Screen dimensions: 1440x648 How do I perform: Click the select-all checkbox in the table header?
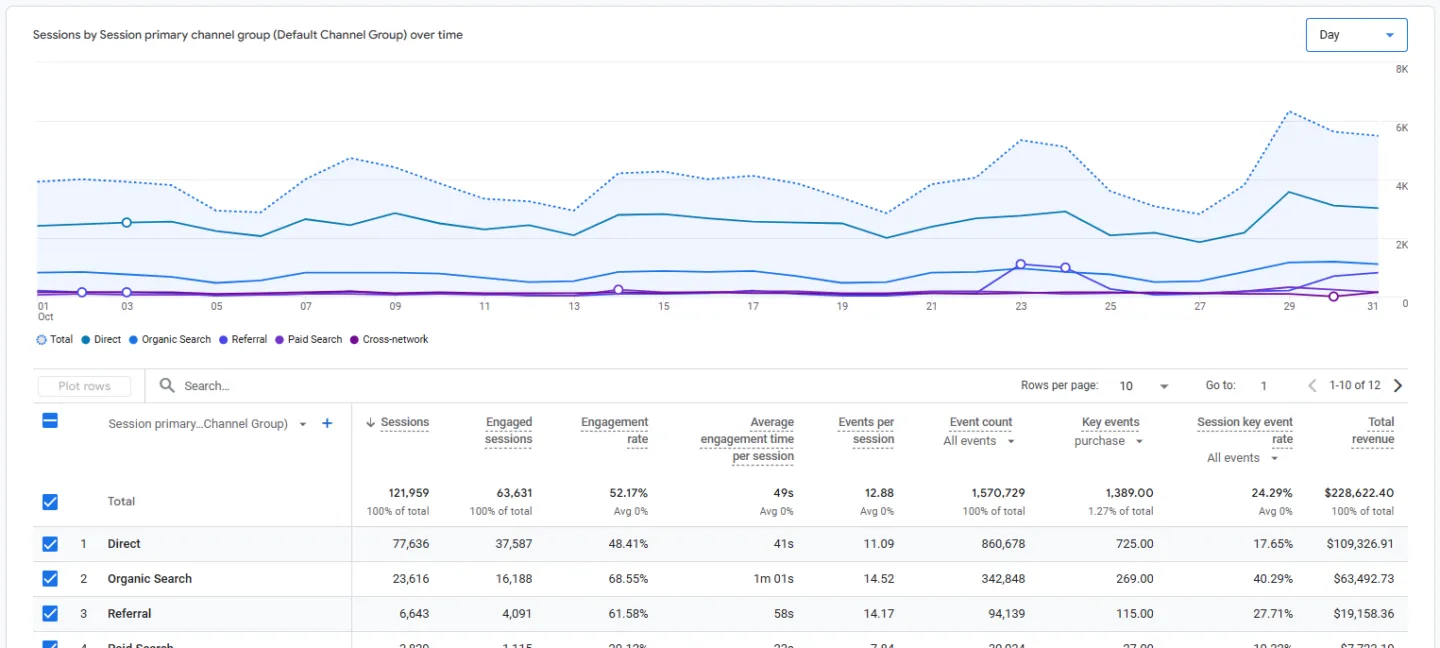click(x=50, y=421)
